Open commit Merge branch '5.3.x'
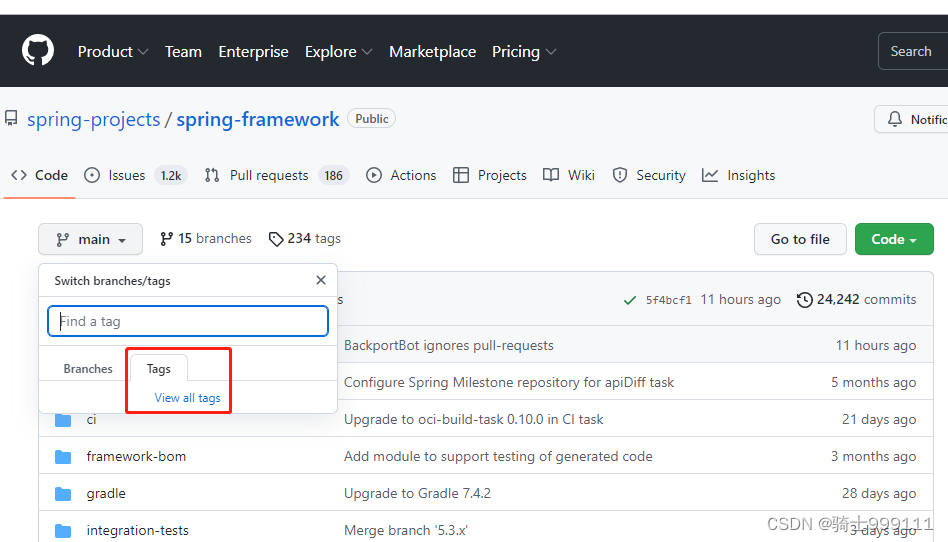 (x=406, y=531)
